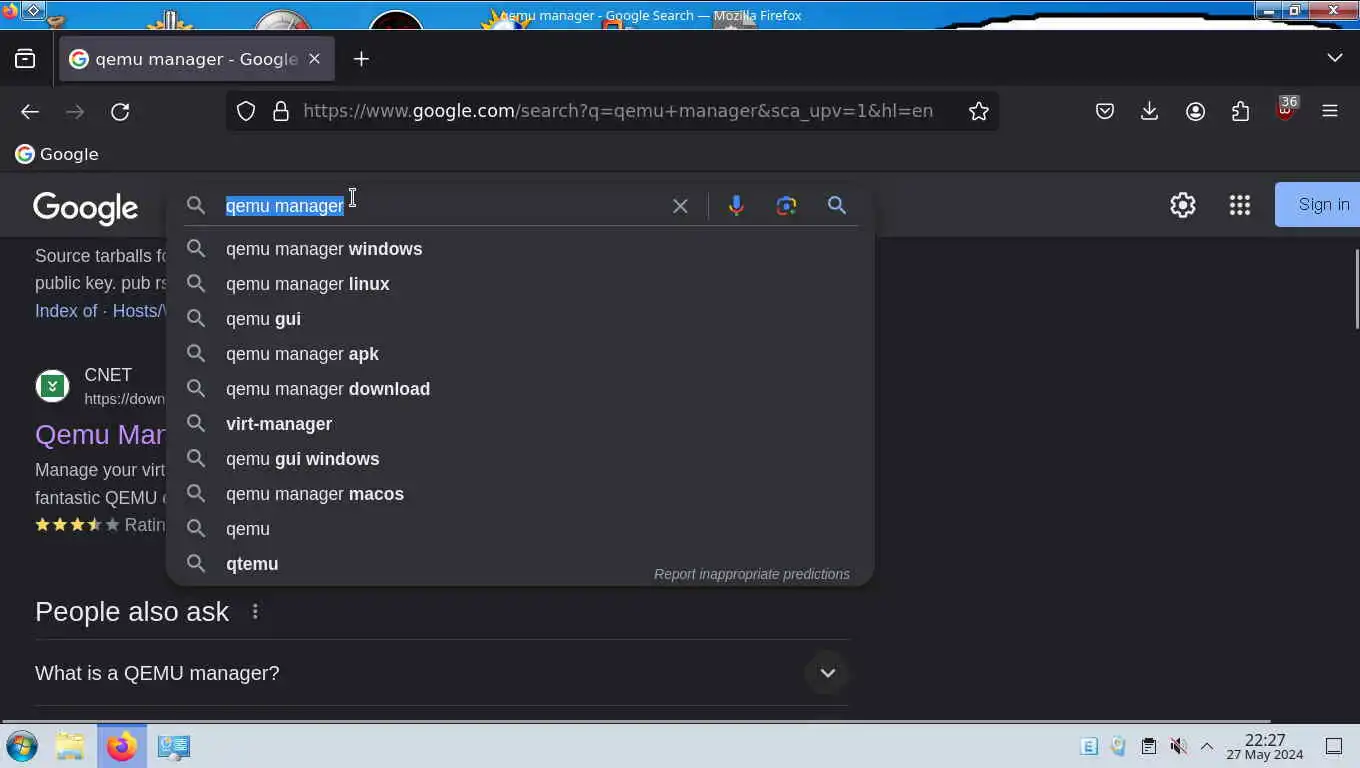1360x768 pixels.
Task: Show hidden system tray icons
Action: pyautogui.click(x=1207, y=746)
